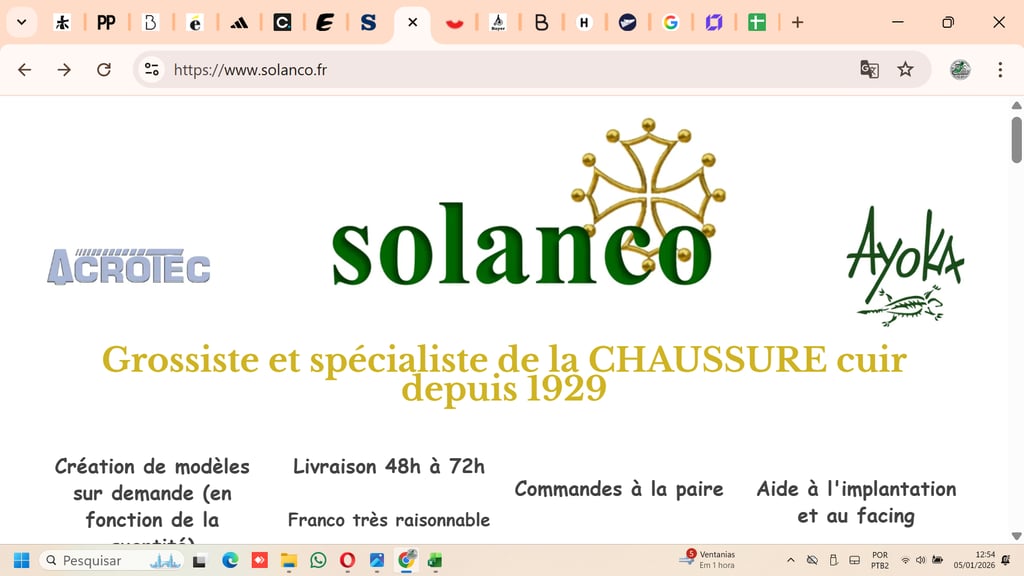This screenshot has width=1024, height=576.
Task: Switch to the purple square favicon tab
Action: tap(714, 23)
